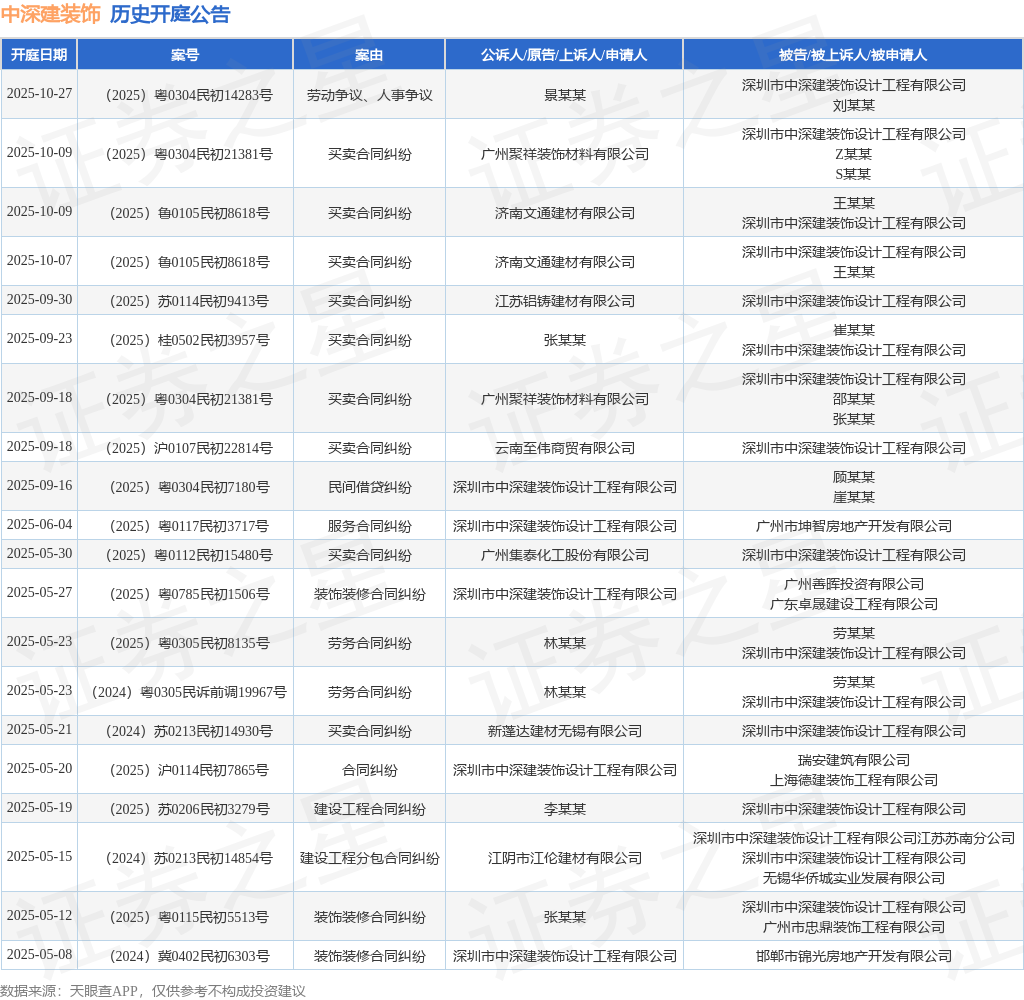
Task: Select the date cell '2025-05-20'
Action: (x=39, y=768)
